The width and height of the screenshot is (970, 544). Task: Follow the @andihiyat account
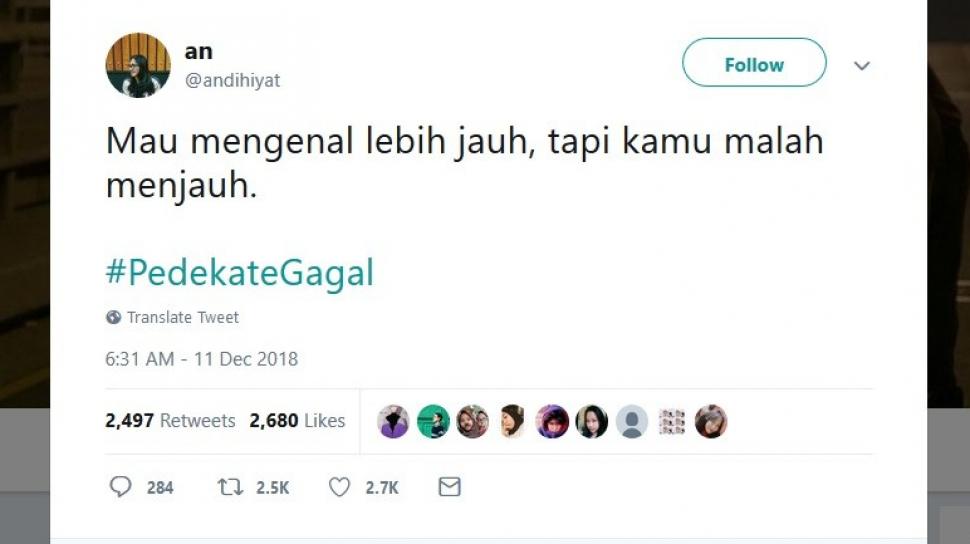coord(754,63)
